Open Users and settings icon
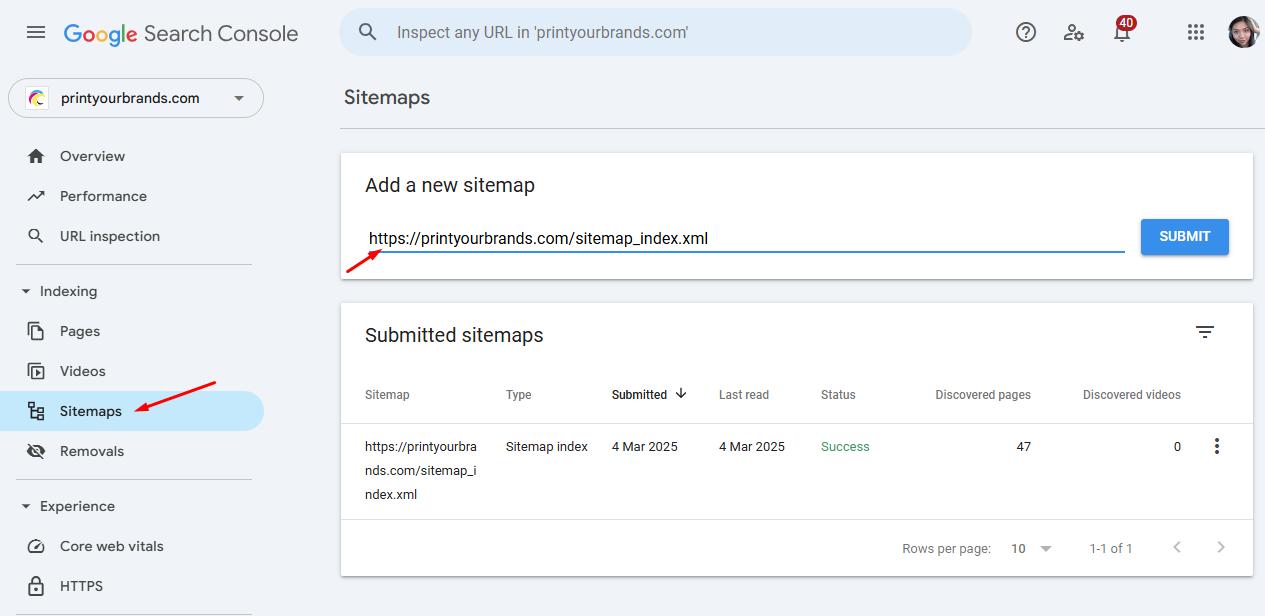The width and height of the screenshot is (1265, 616). click(1074, 32)
